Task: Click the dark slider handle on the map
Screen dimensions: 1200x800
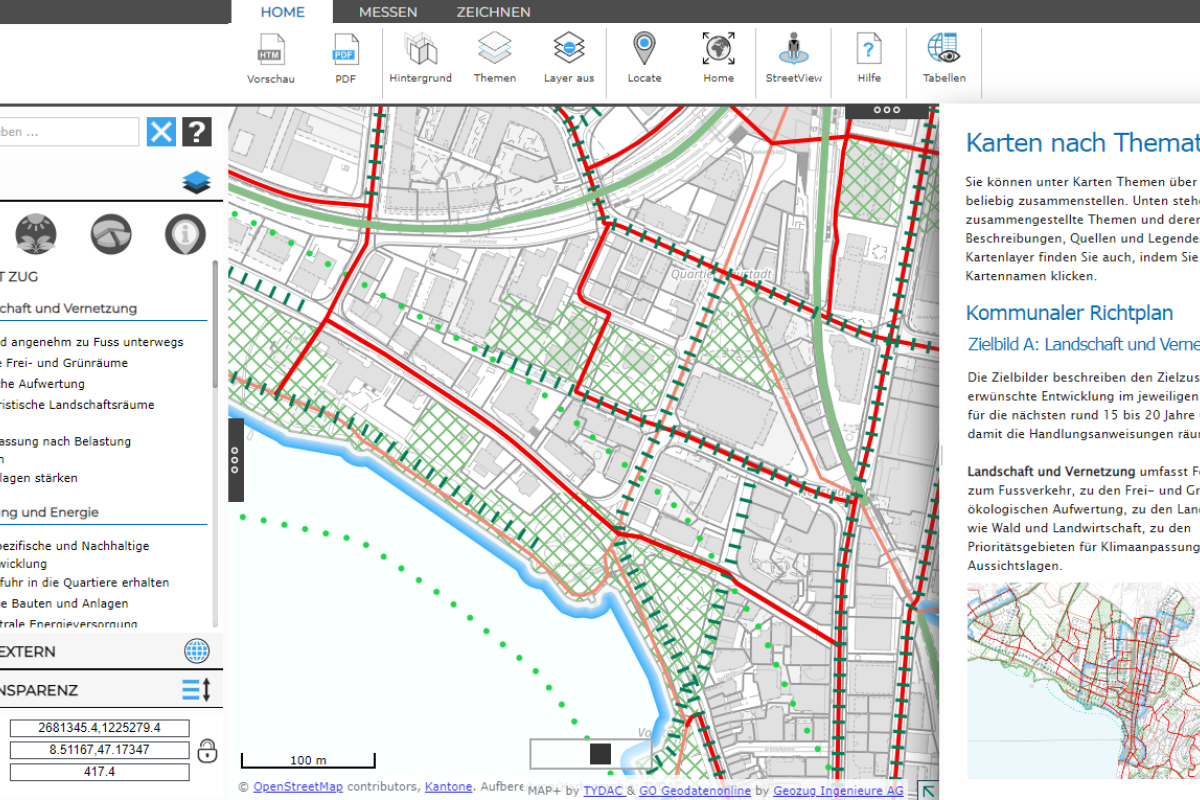Action: (600, 754)
